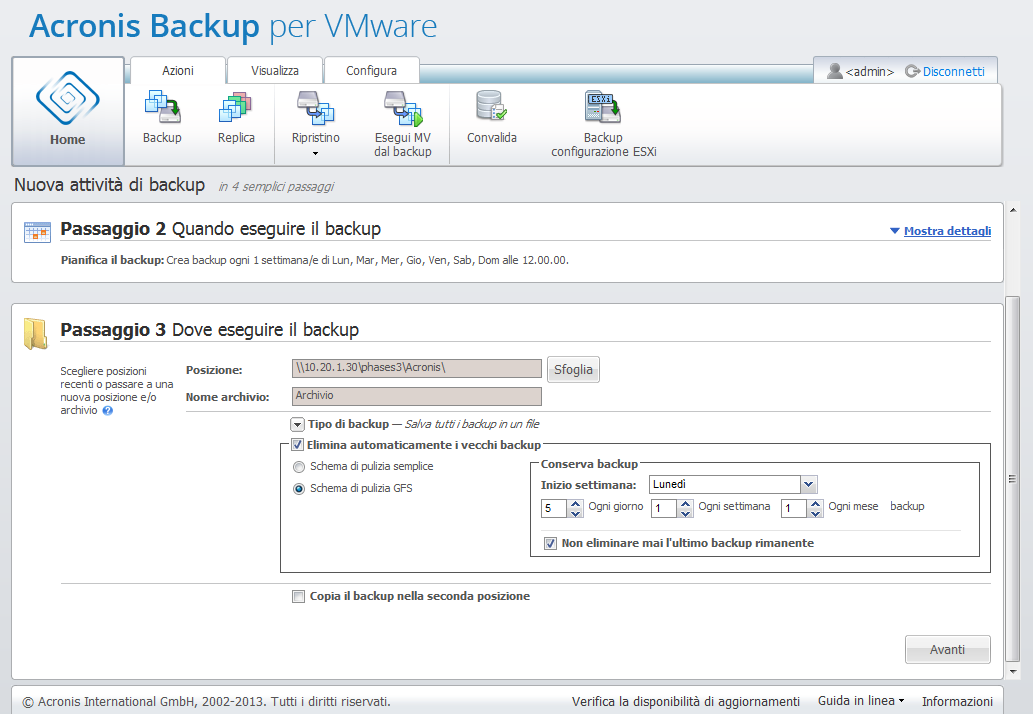Click in the Posizione path field

[x=416, y=368]
